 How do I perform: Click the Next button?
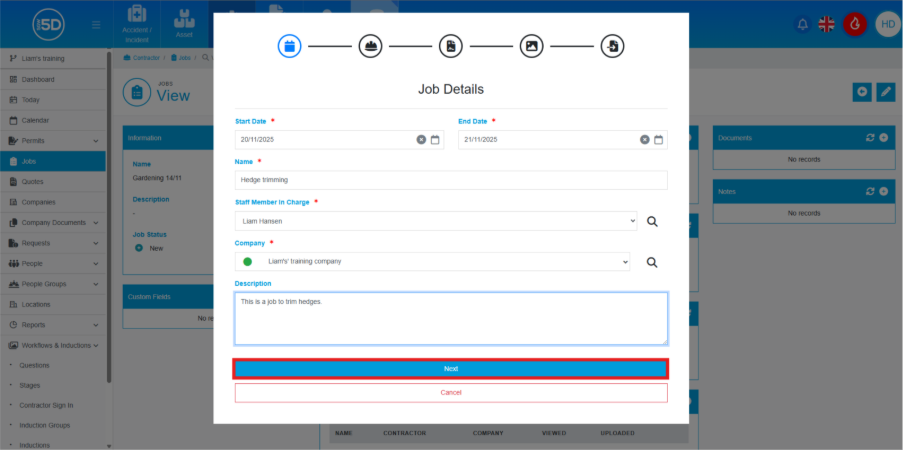(x=451, y=369)
